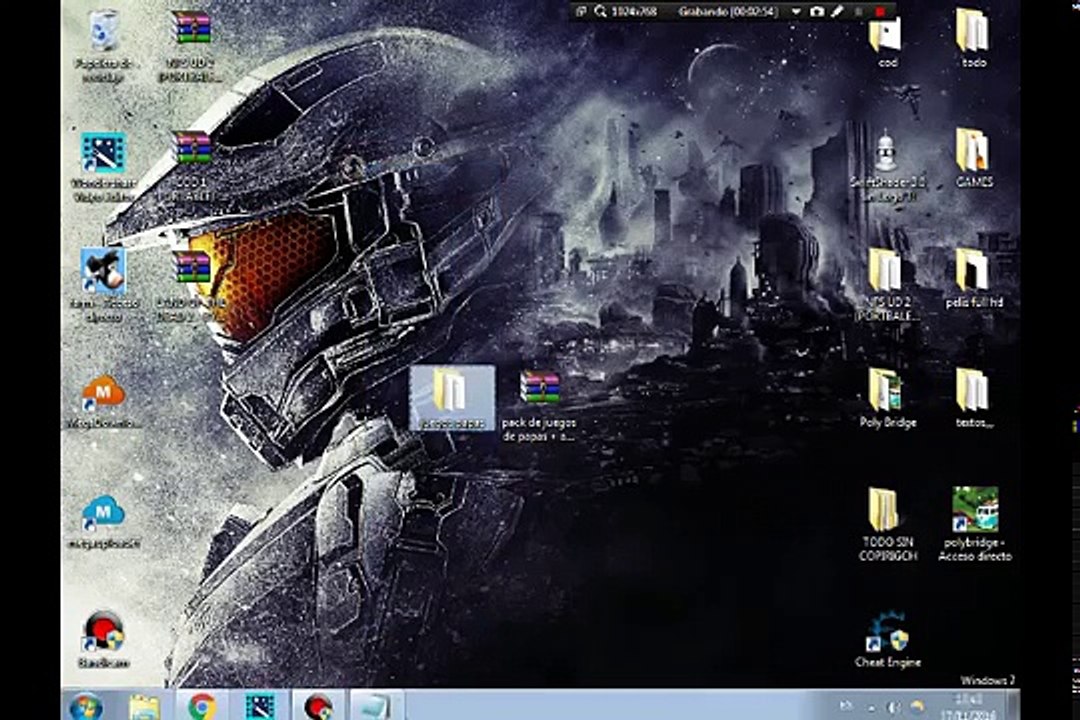The height and width of the screenshot is (720, 1080).
Task: Open the 'cod' folder
Action: (x=887, y=41)
